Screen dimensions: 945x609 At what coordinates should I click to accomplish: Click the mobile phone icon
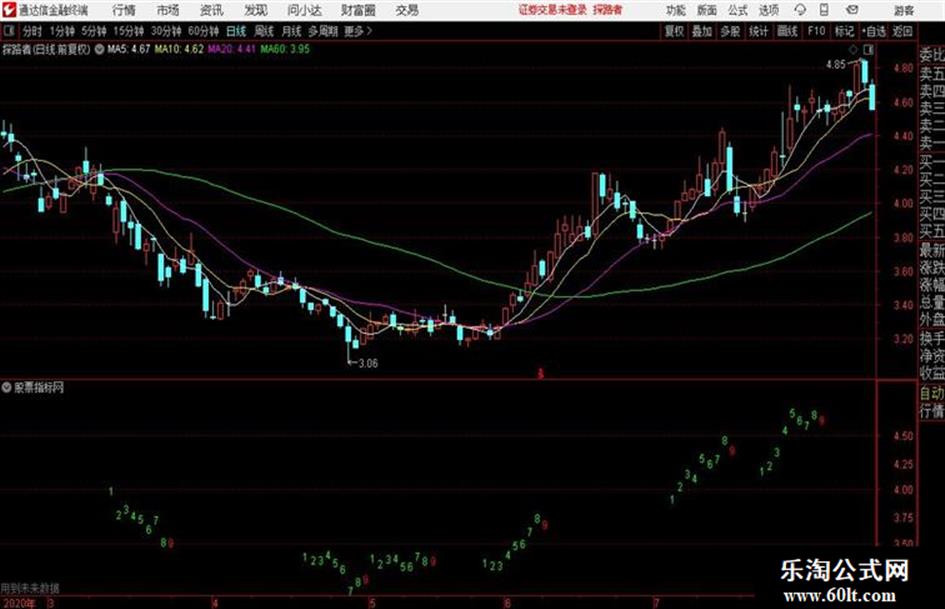point(824,10)
